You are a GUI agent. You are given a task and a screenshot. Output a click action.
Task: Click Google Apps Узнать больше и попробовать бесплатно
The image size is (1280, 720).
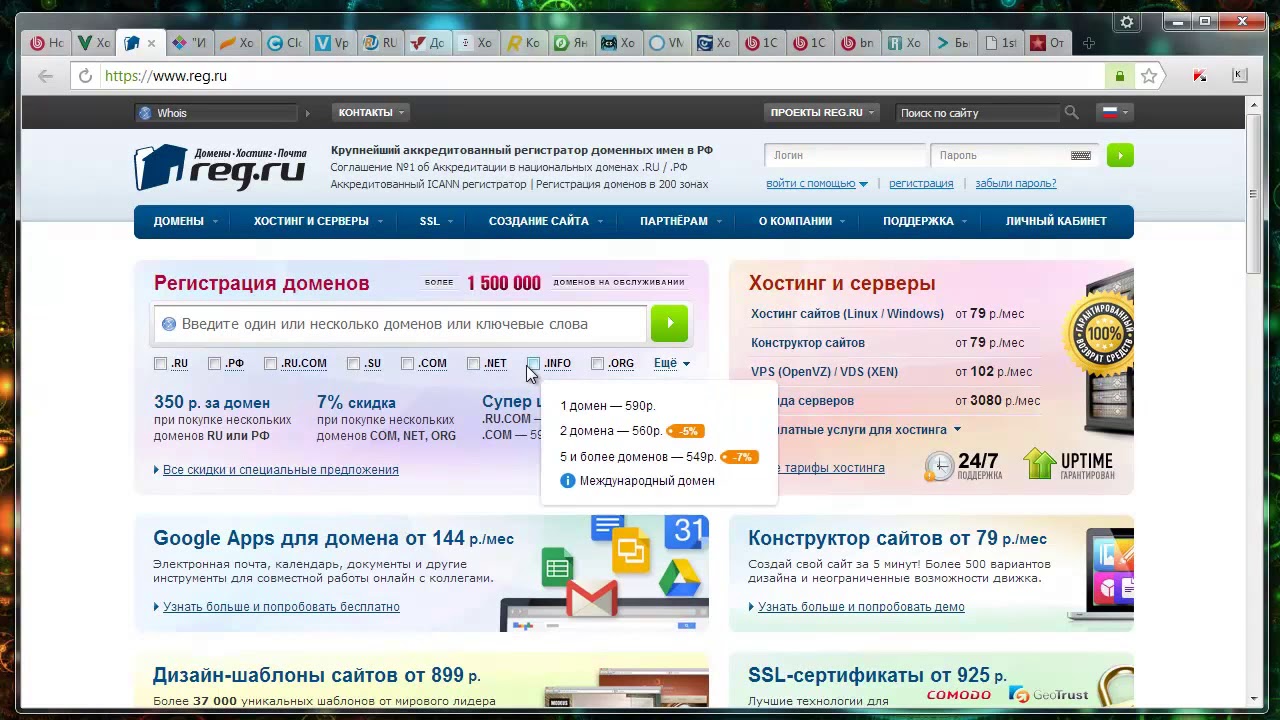281,607
